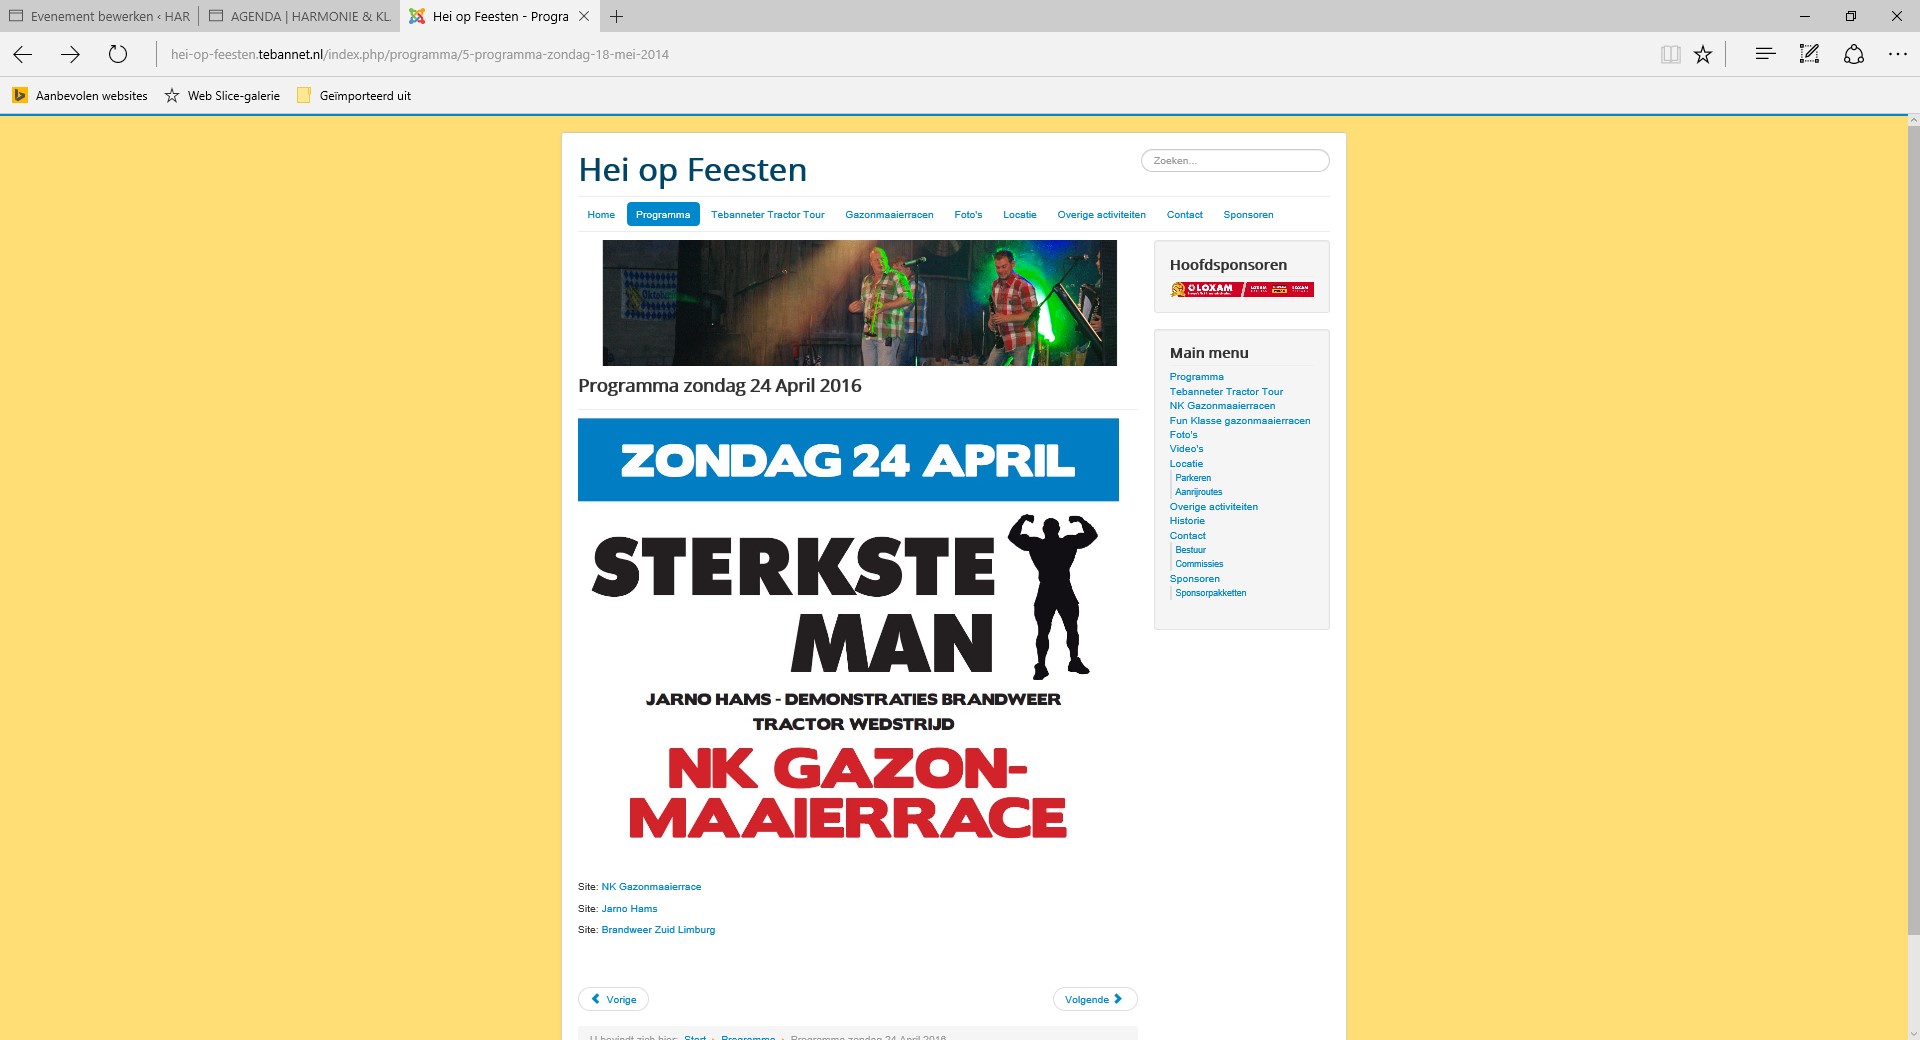This screenshot has height=1040, width=1920.
Task: Open the share icon in toolbar
Action: click(x=1854, y=54)
